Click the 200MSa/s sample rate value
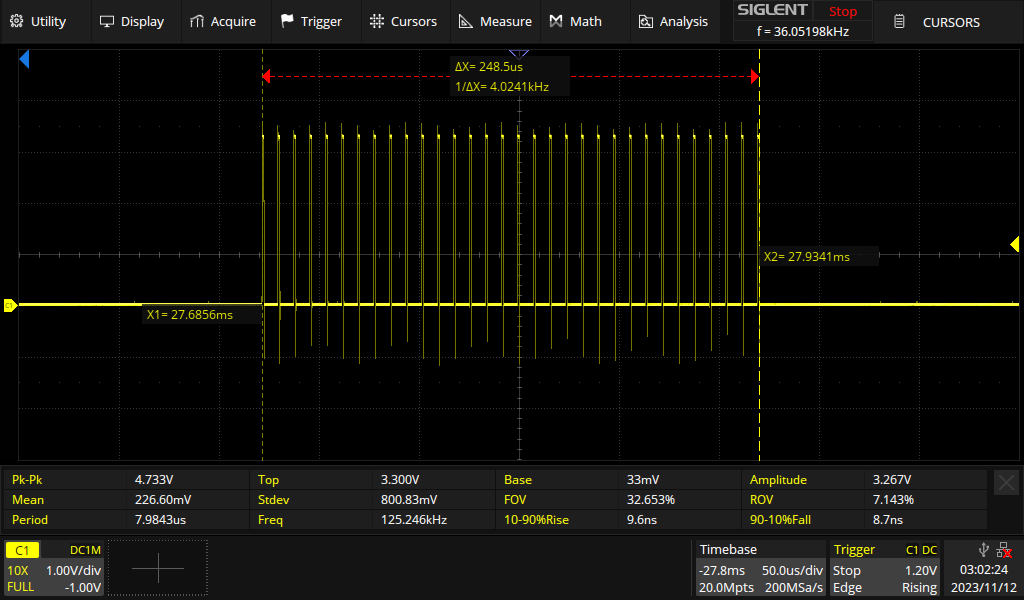Screen dimensions: 1024x600 (792, 588)
